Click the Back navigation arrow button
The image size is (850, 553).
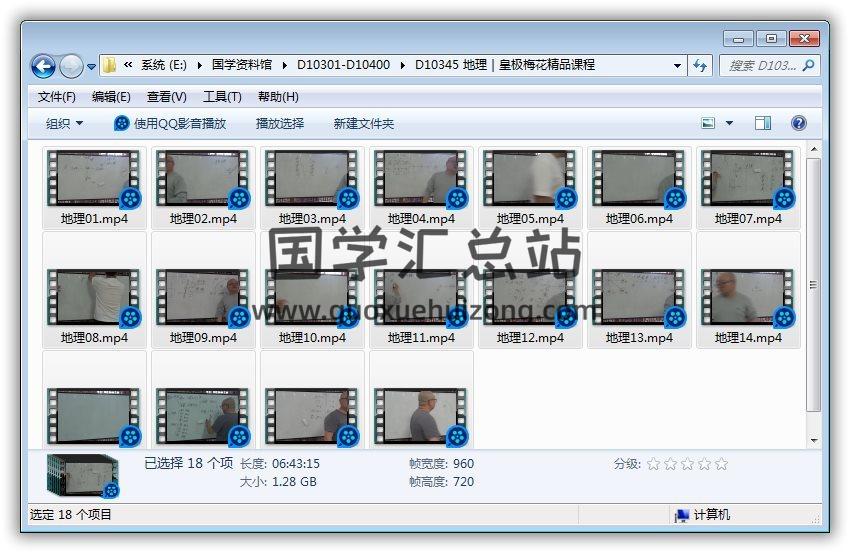(43, 66)
